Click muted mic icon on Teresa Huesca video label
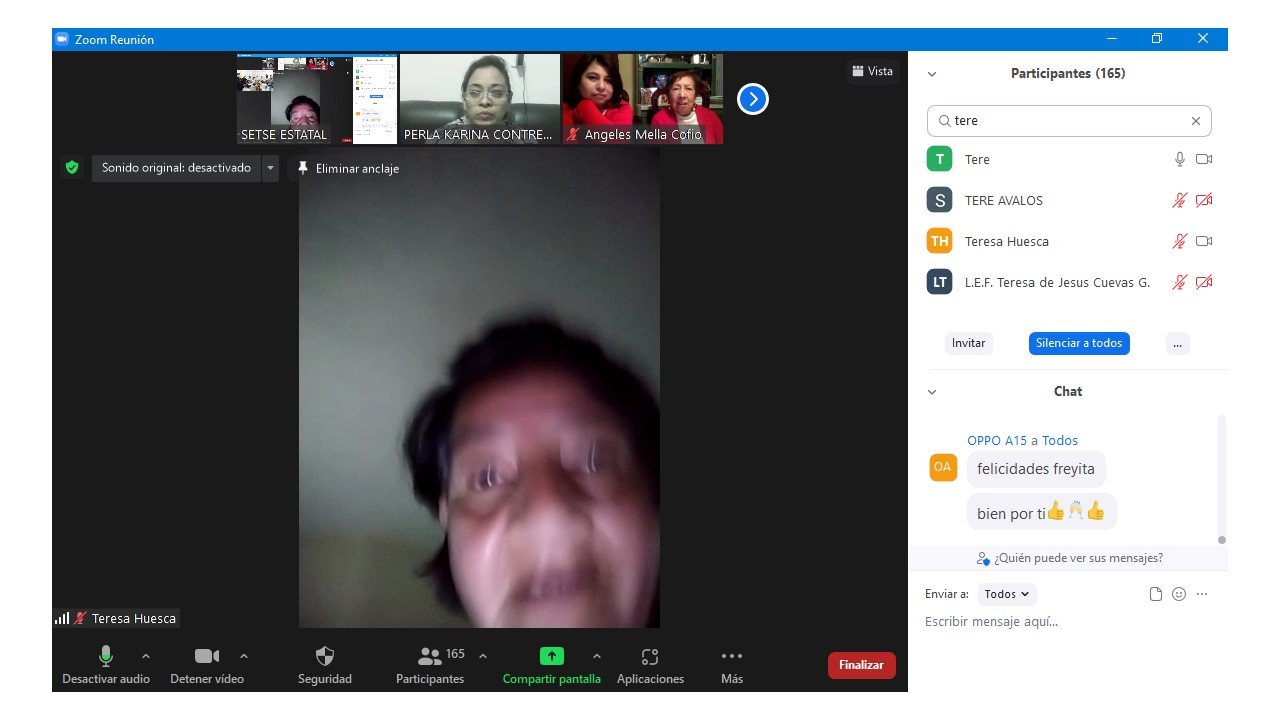1280x720 pixels. [80, 618]
